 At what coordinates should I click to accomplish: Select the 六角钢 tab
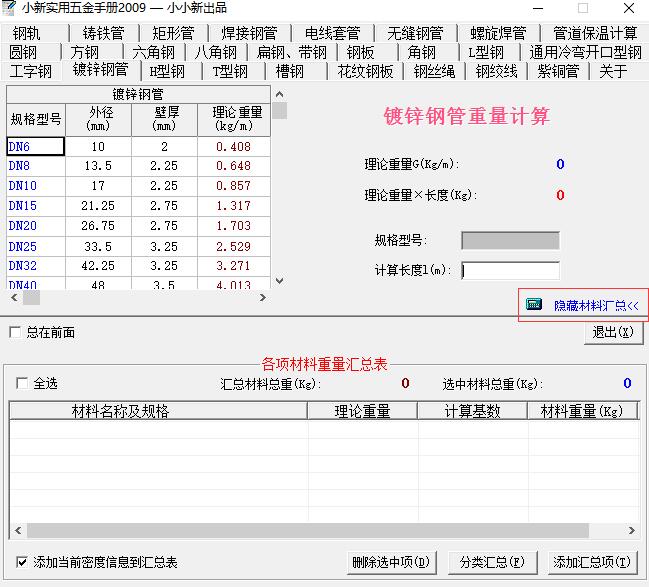(154, 52)
